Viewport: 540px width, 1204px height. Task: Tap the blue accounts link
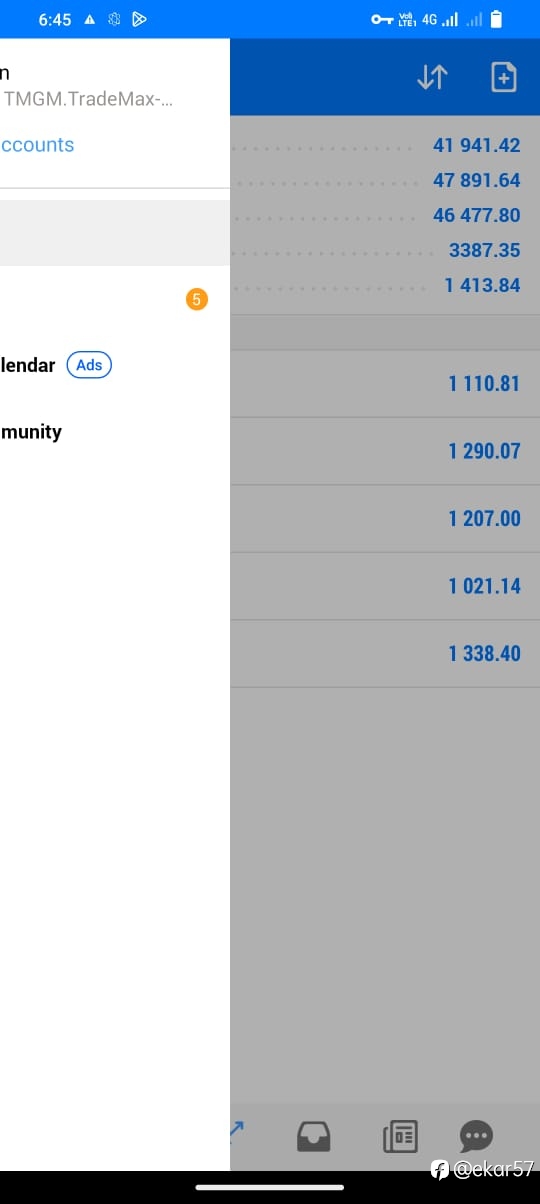[37, 145]
